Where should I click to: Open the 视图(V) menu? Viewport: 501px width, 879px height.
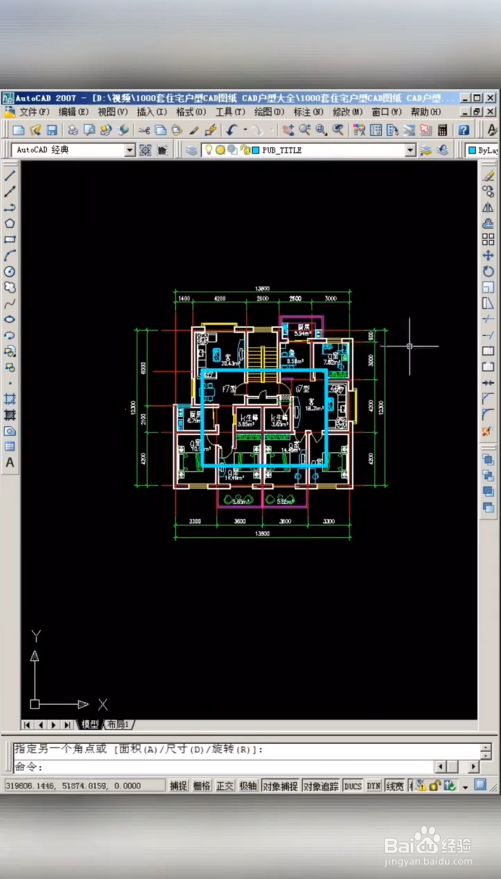tap(113, 112)
